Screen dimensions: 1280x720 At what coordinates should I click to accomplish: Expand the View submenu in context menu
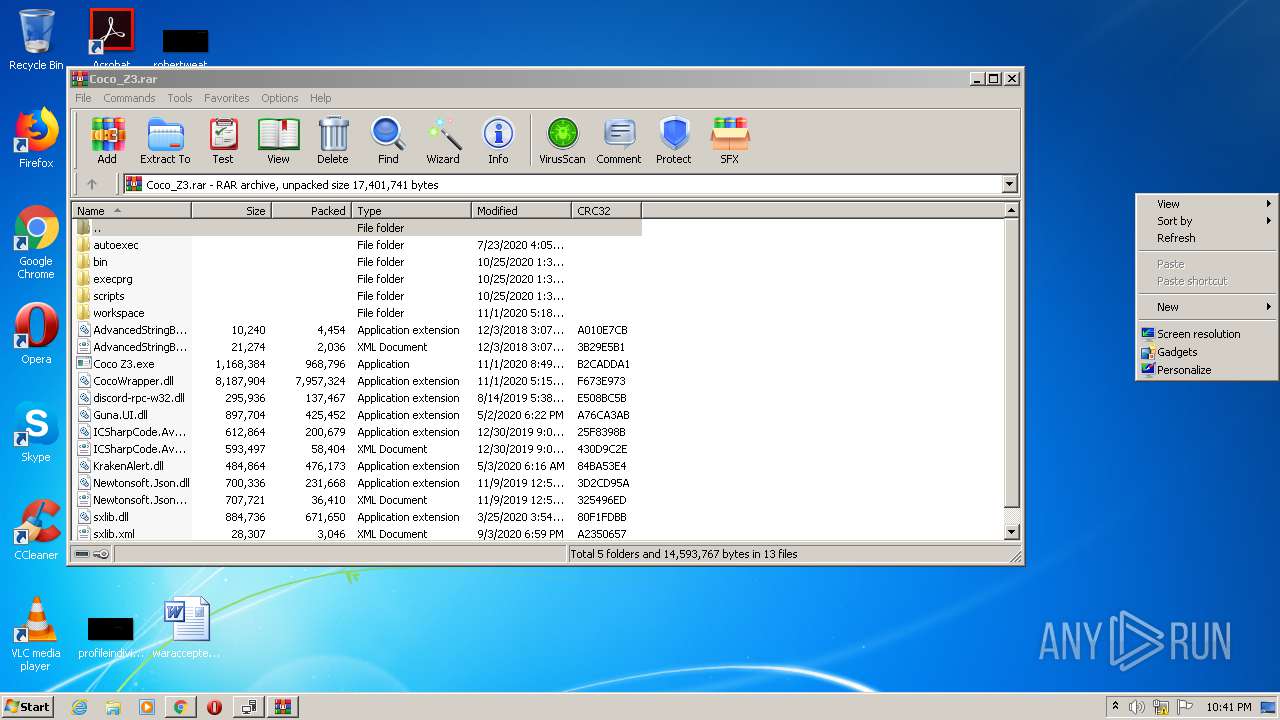tap(1206, 203)
